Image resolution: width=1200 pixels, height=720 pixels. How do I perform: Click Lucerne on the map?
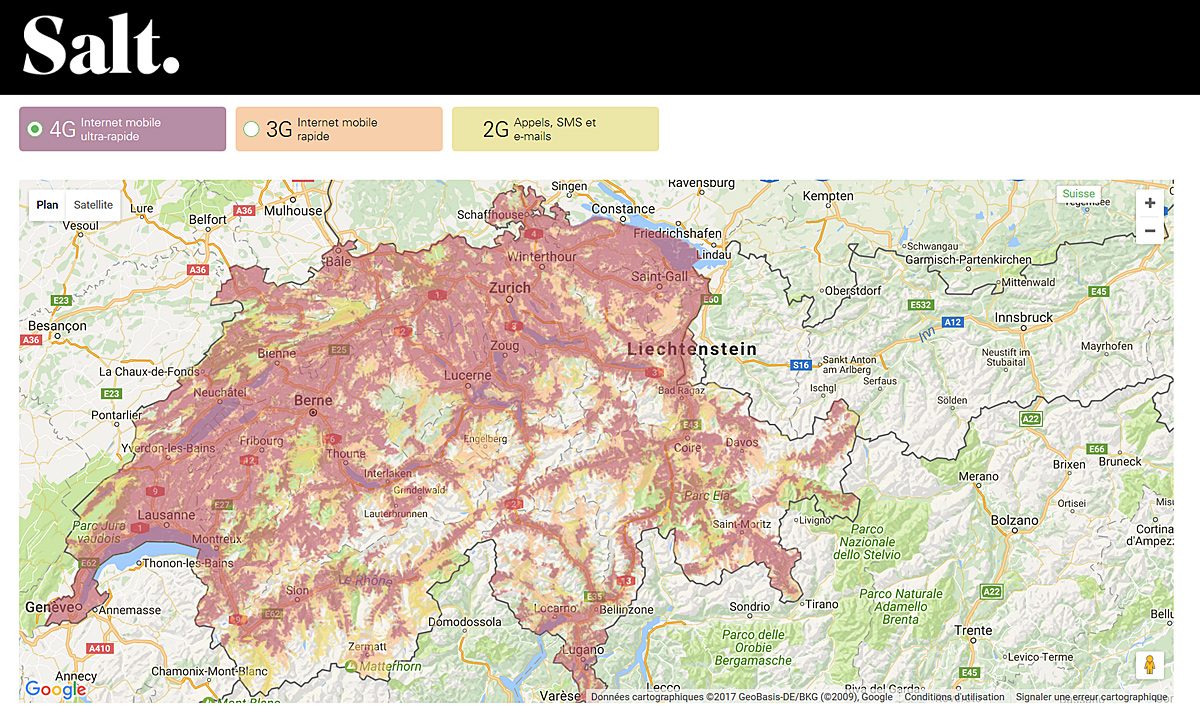468,374
